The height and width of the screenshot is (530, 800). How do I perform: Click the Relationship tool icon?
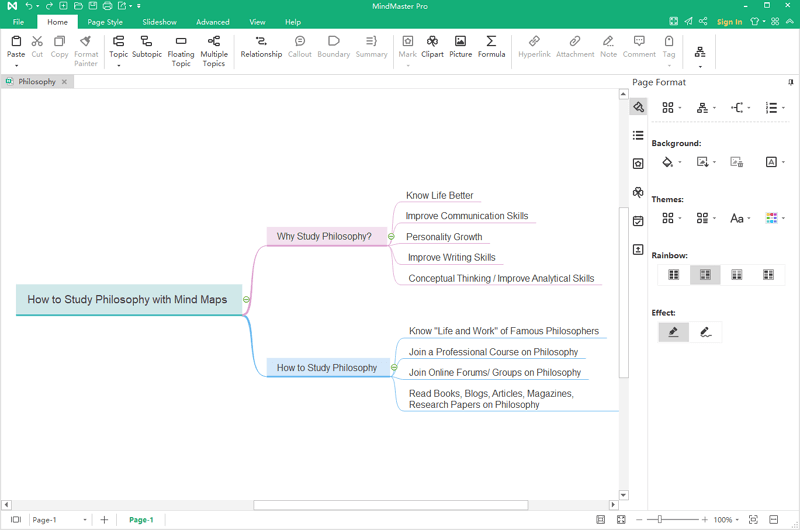click(261, 42)
